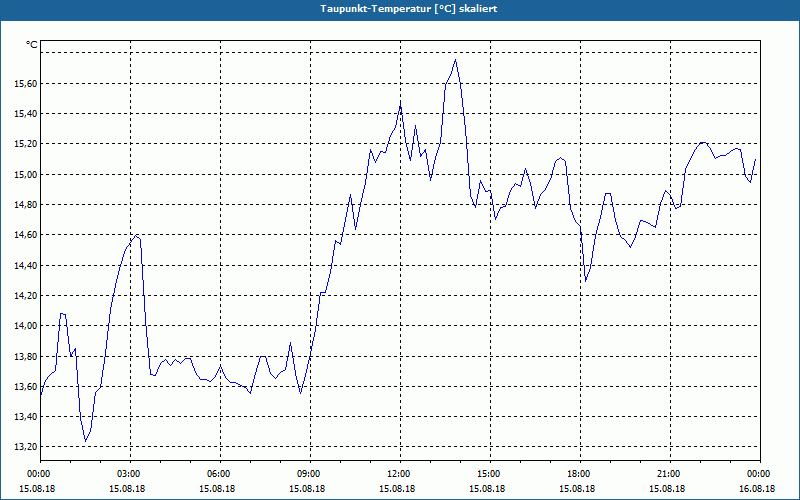Click the '15.08.18' date beneath 06:00

click(217, 489)
